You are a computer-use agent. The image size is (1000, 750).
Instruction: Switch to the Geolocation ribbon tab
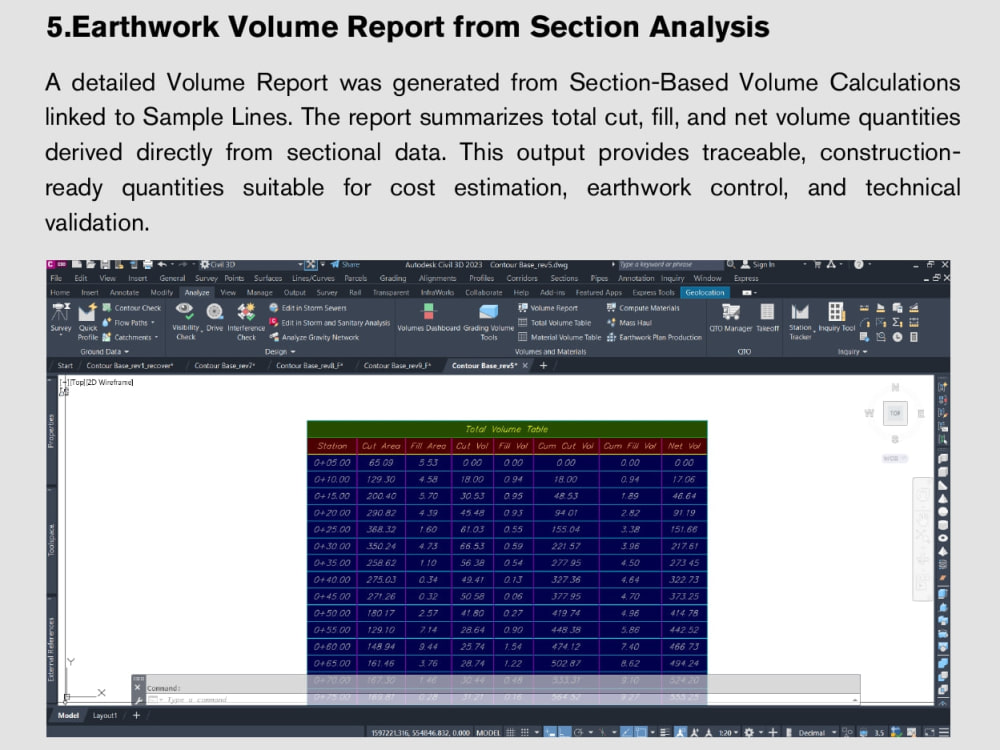(705, 292)
